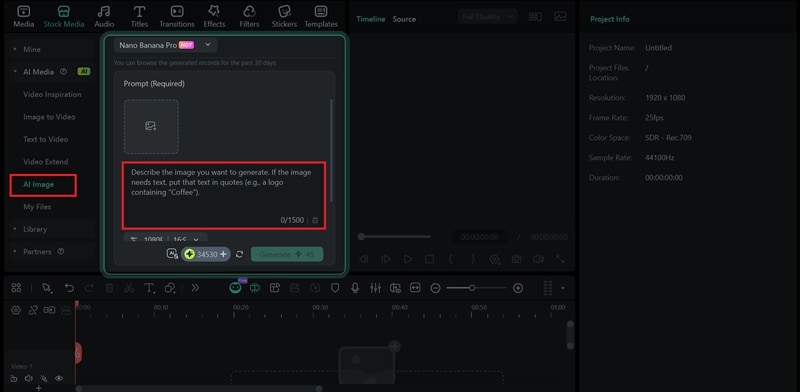Screen dimensions: 800x392
Task: Open the Filters tab
Action: (249, 17)
